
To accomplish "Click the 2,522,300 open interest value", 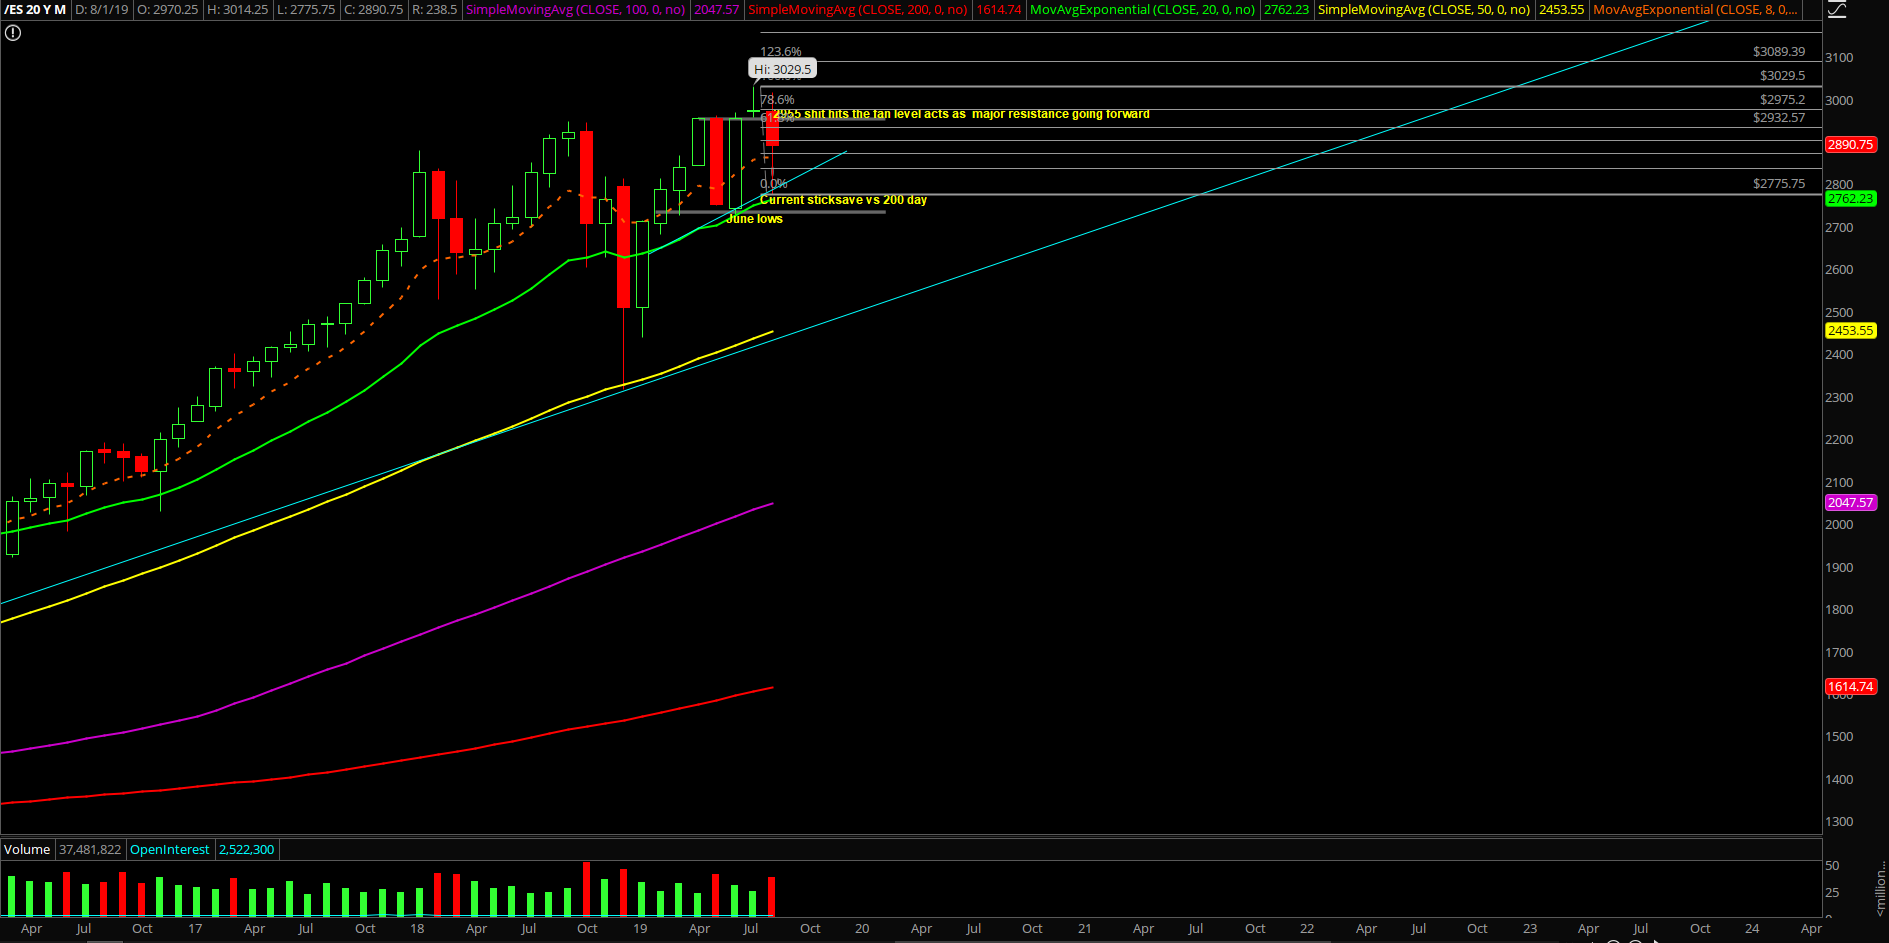I will (247, 849).
